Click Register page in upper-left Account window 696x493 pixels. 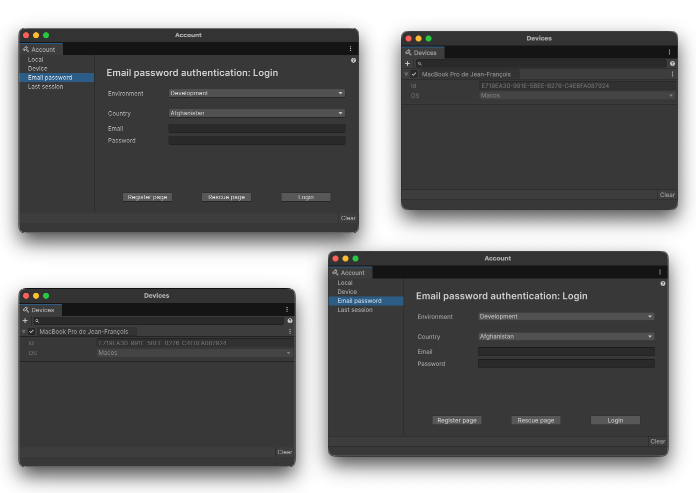click(x=147, y=197)
